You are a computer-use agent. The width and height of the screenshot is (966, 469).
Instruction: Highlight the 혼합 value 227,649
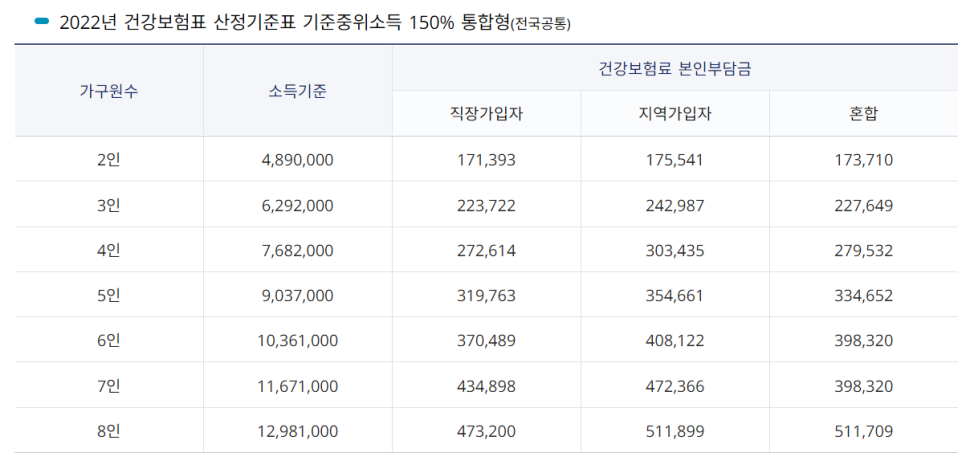click(x=864, y=205)
